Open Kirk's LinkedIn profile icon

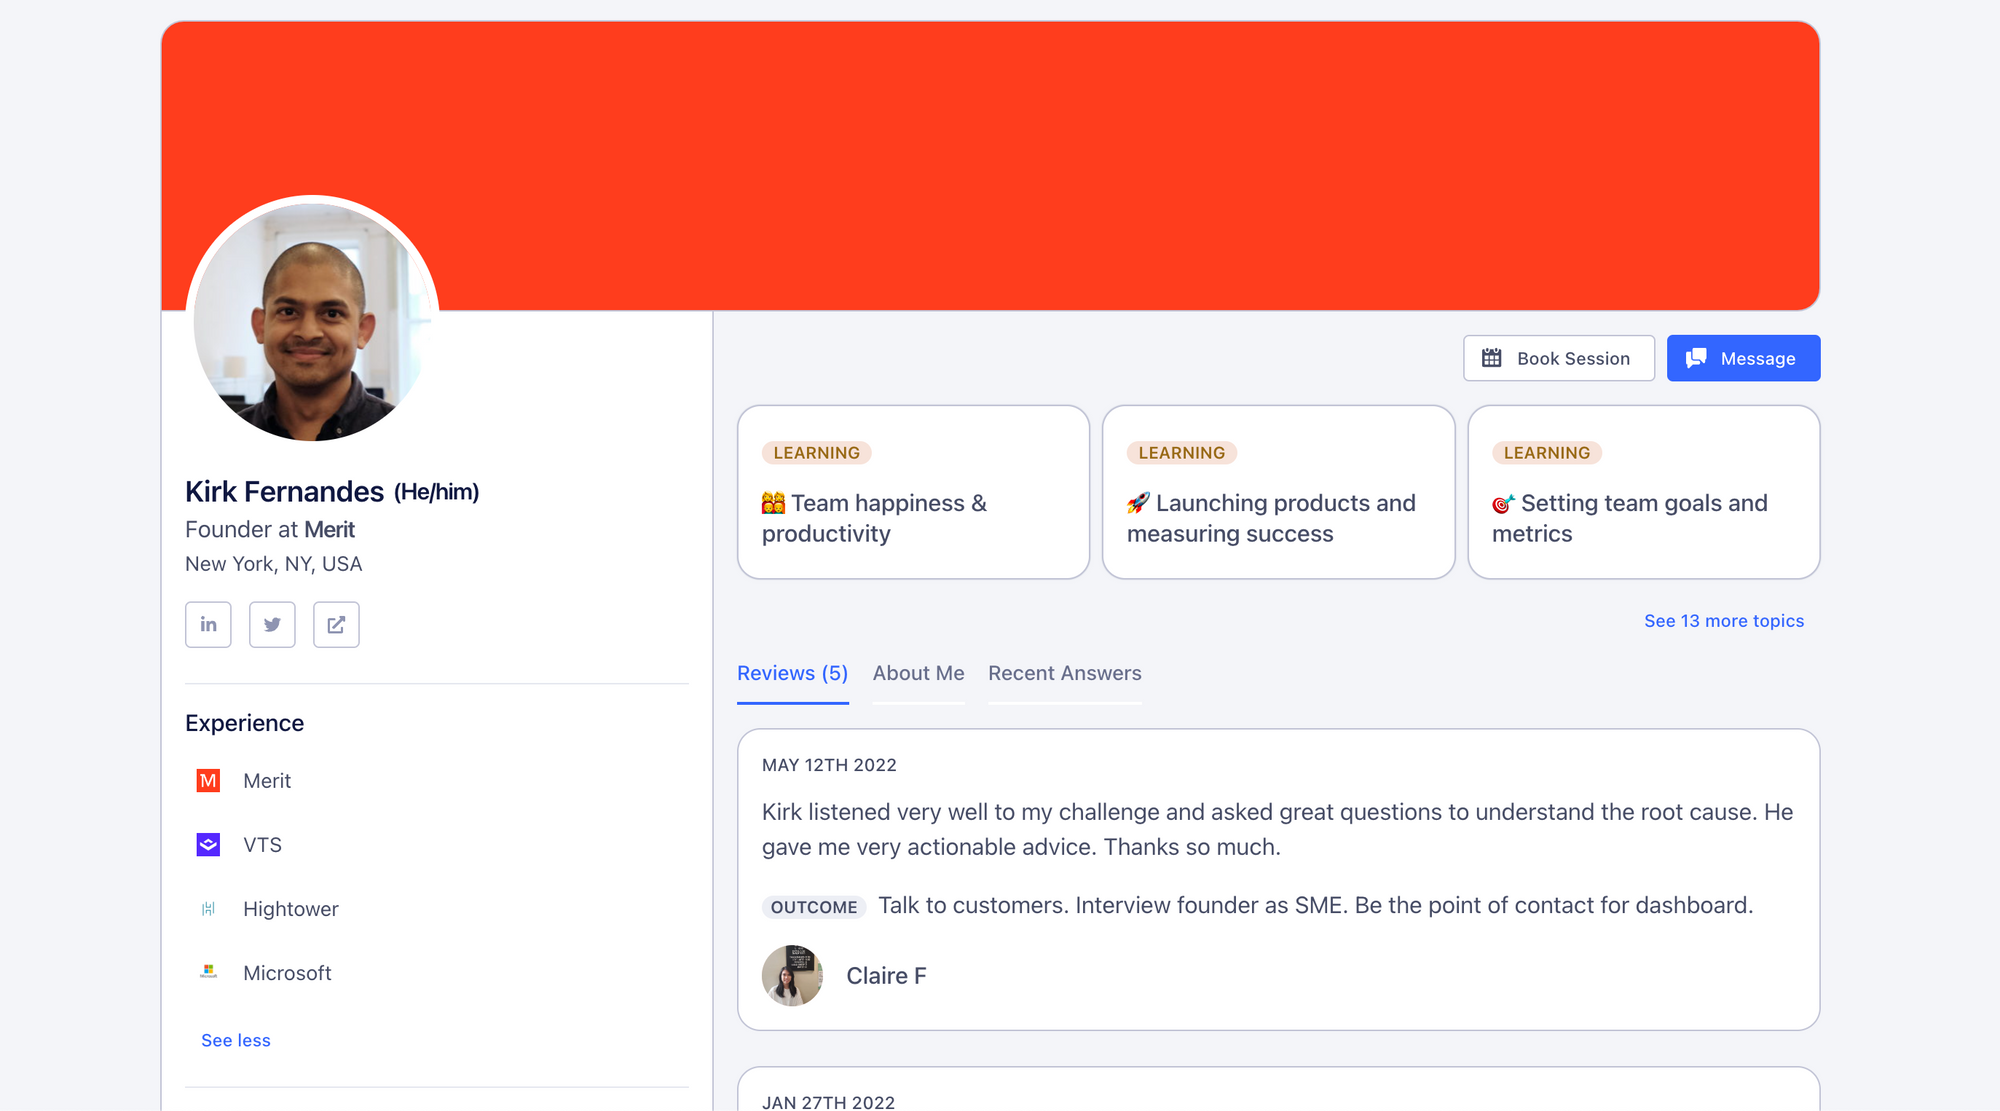(208, 624)
